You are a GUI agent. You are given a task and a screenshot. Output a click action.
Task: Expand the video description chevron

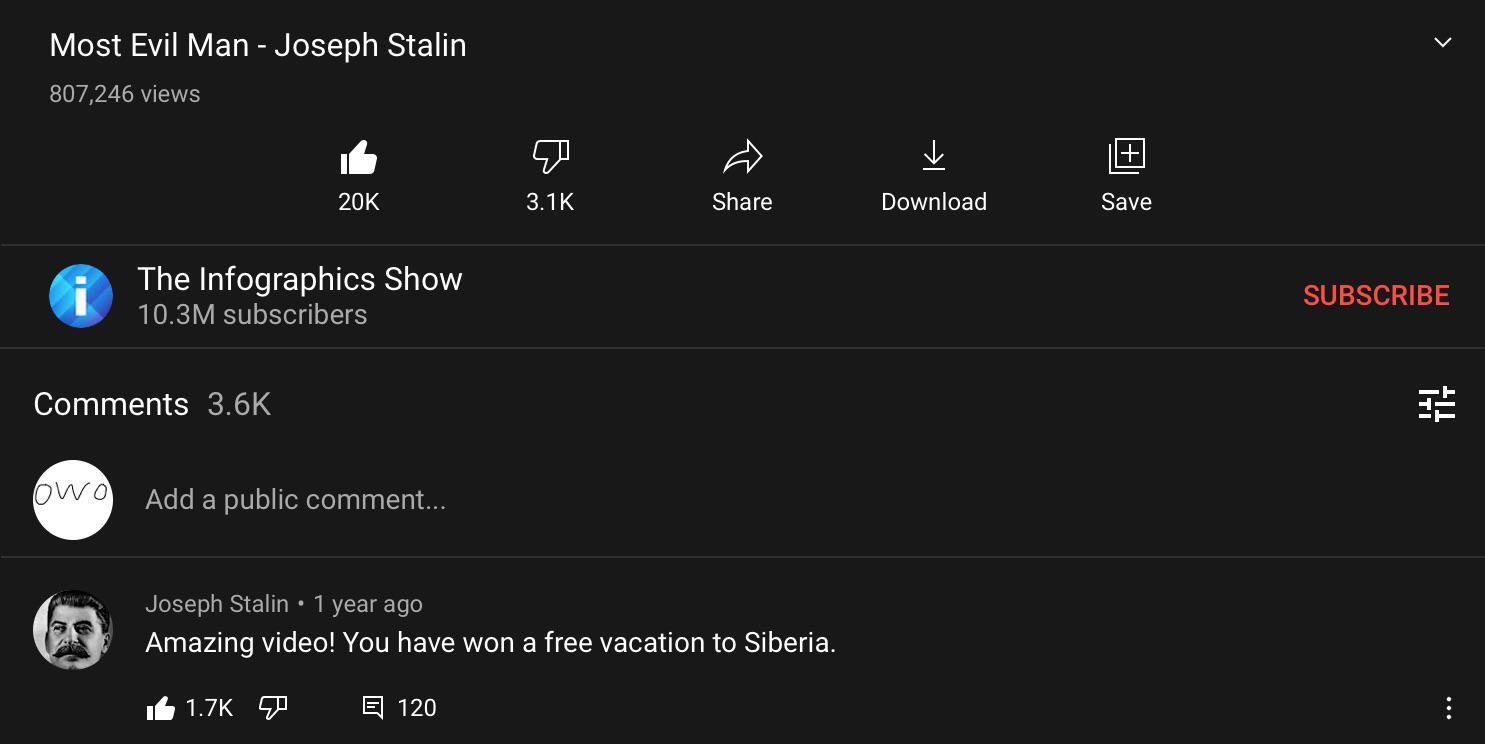(x=1442, y=43)
